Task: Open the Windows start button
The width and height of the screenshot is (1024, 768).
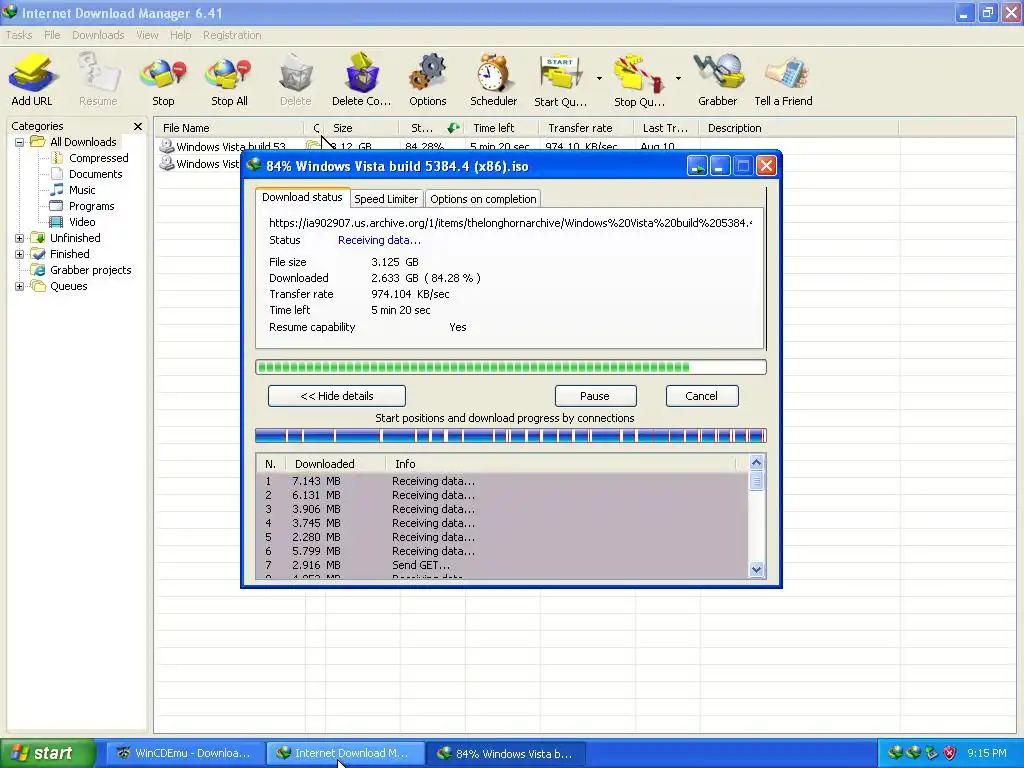Action: point(46,754)
